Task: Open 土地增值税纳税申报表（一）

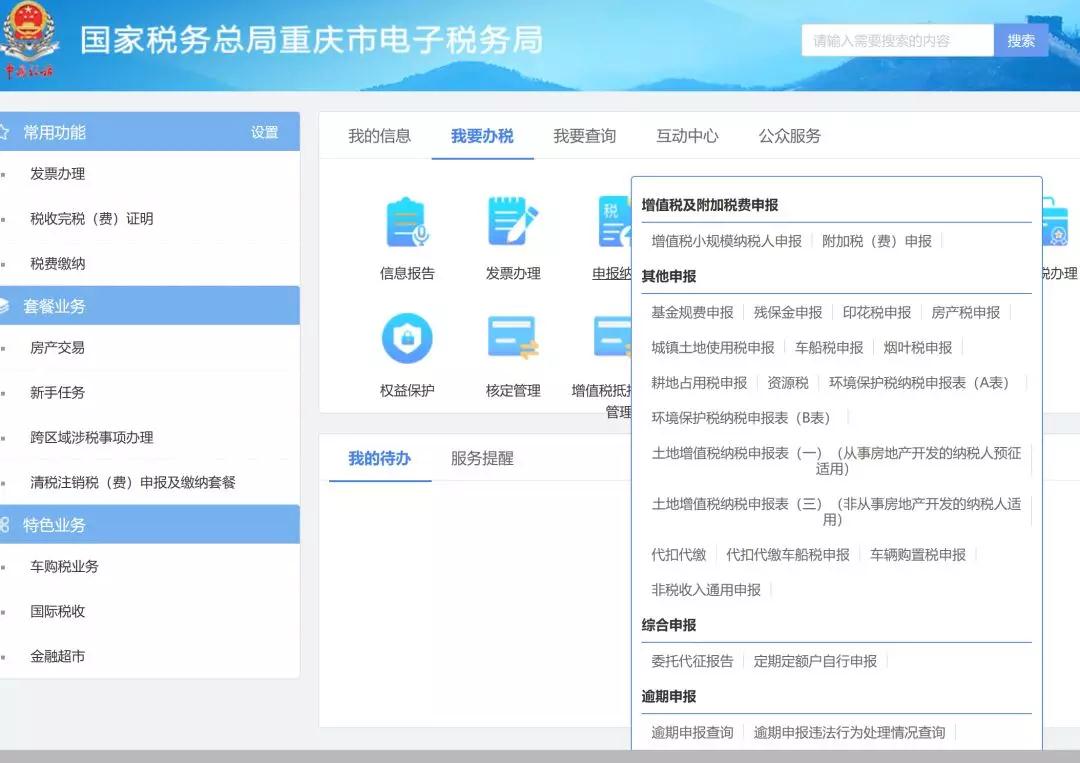Action: pos(836,461)
